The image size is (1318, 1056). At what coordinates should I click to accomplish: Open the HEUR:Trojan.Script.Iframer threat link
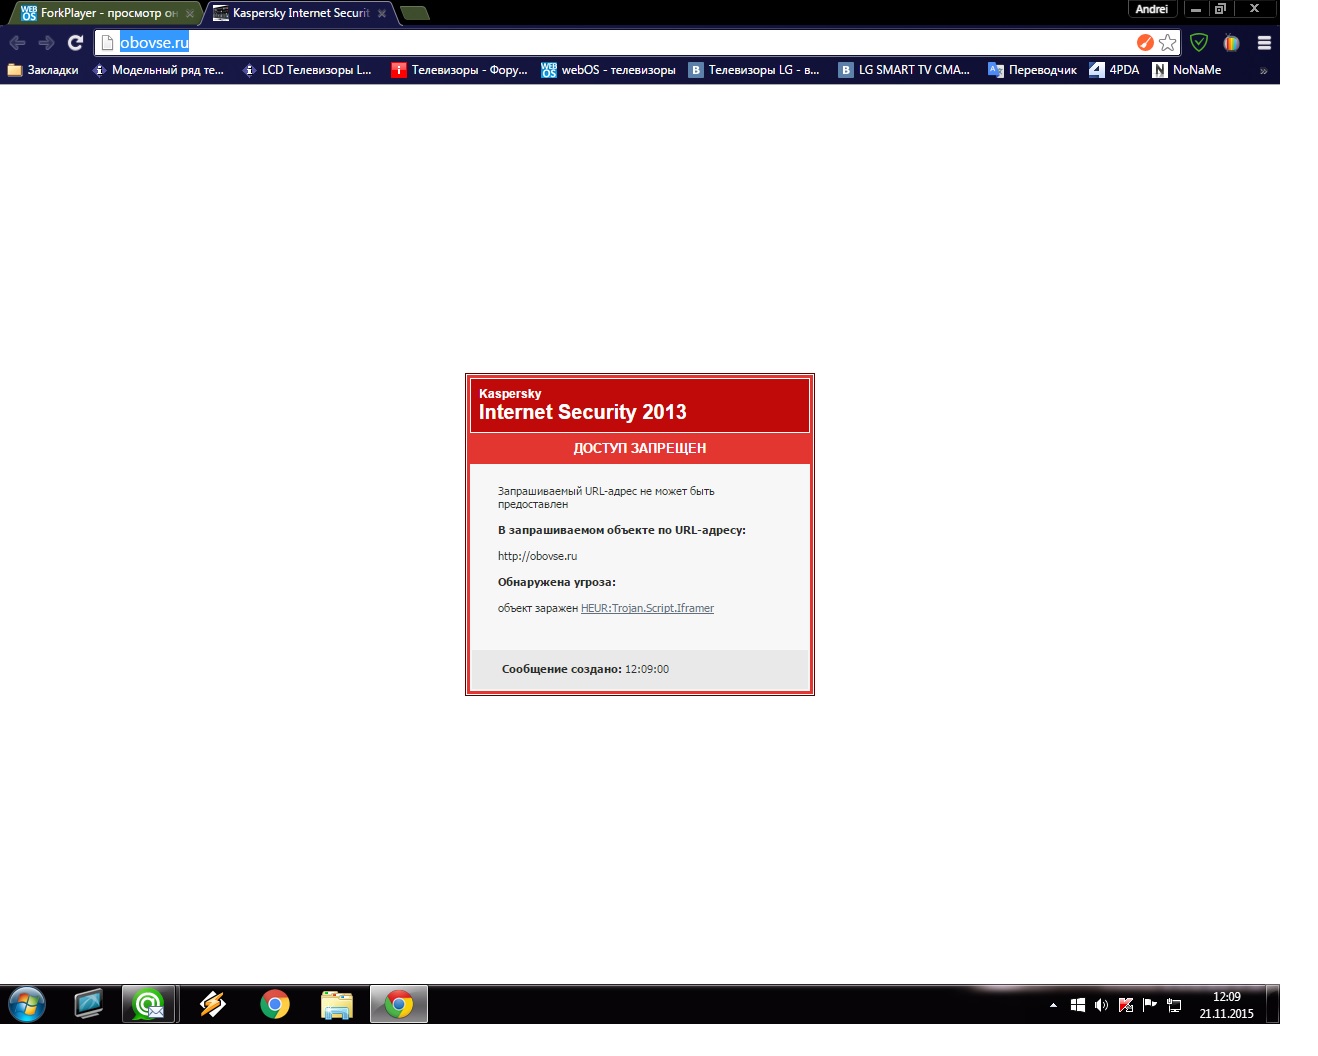point(647,608)
